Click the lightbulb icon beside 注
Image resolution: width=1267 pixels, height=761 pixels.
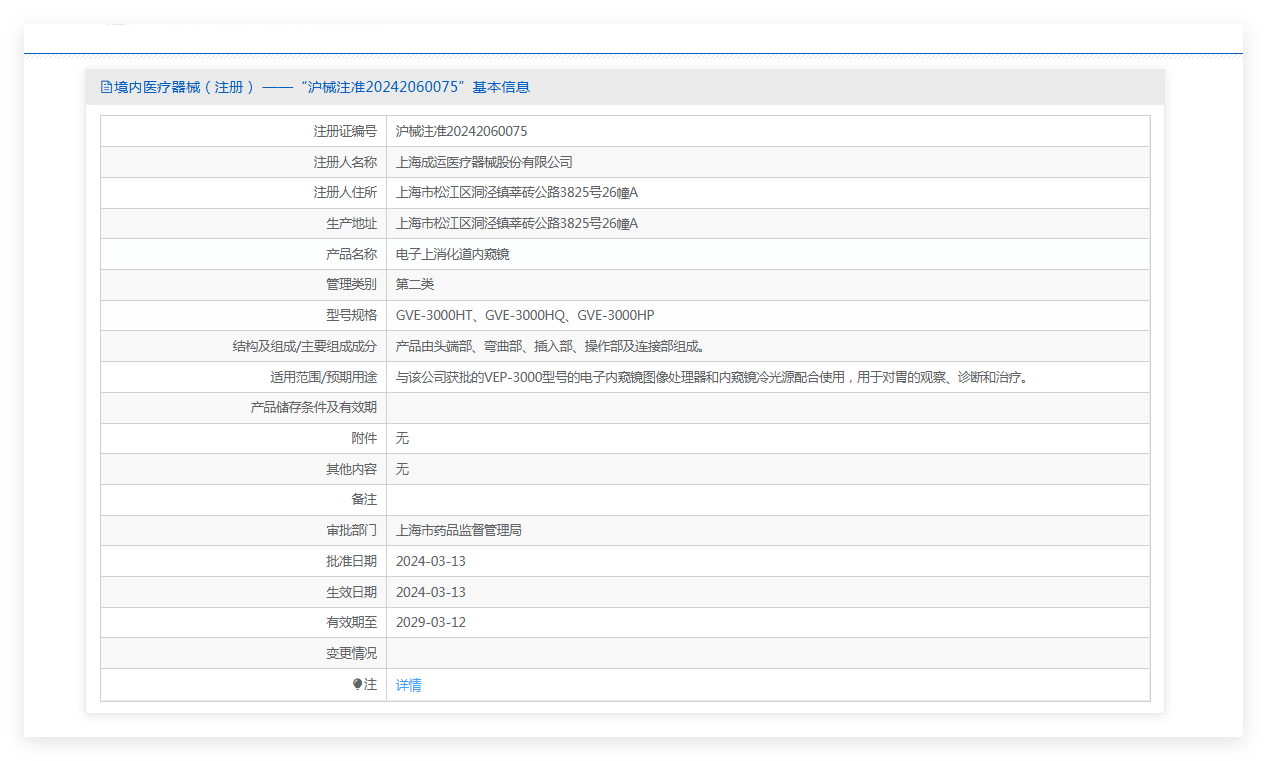pos(358,685)
